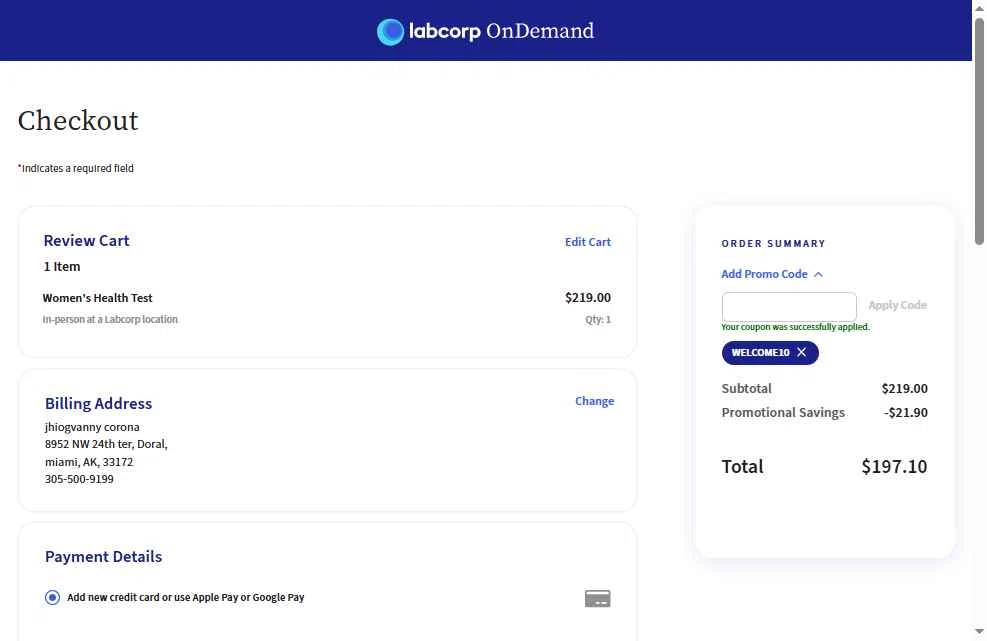
Task: Click the page's vertical scrollbar thumb
Action: [979, 131]
